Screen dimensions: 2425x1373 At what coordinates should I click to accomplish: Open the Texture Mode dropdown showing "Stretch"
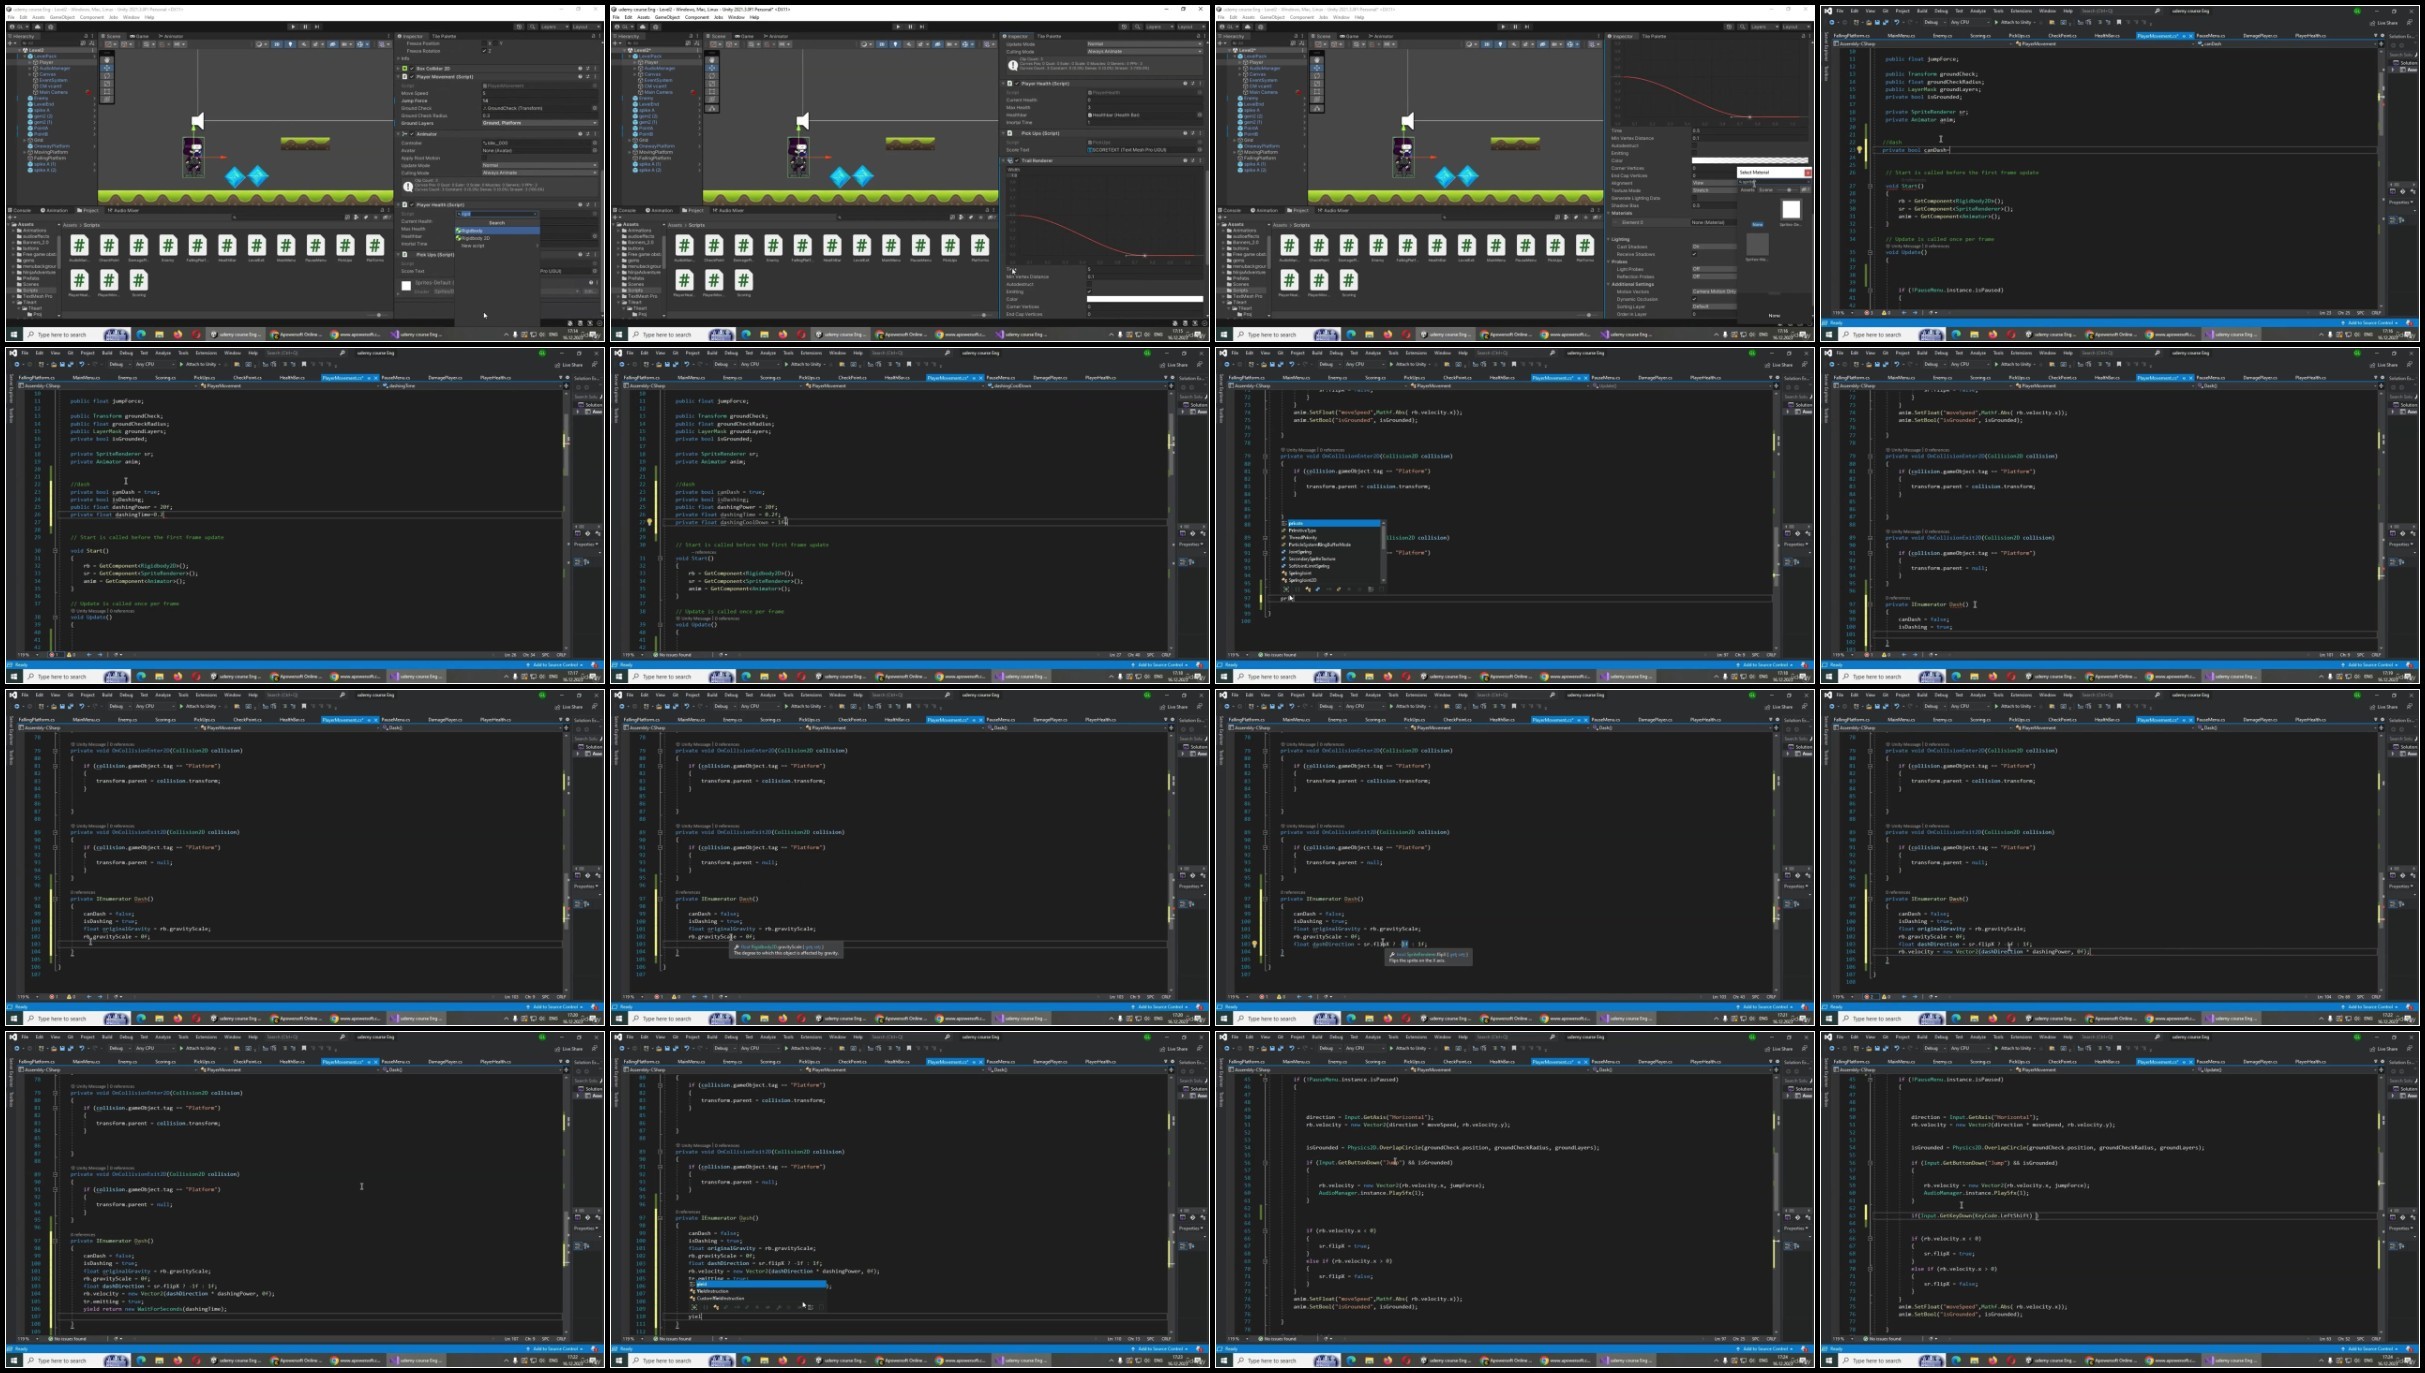[1714, 190]
